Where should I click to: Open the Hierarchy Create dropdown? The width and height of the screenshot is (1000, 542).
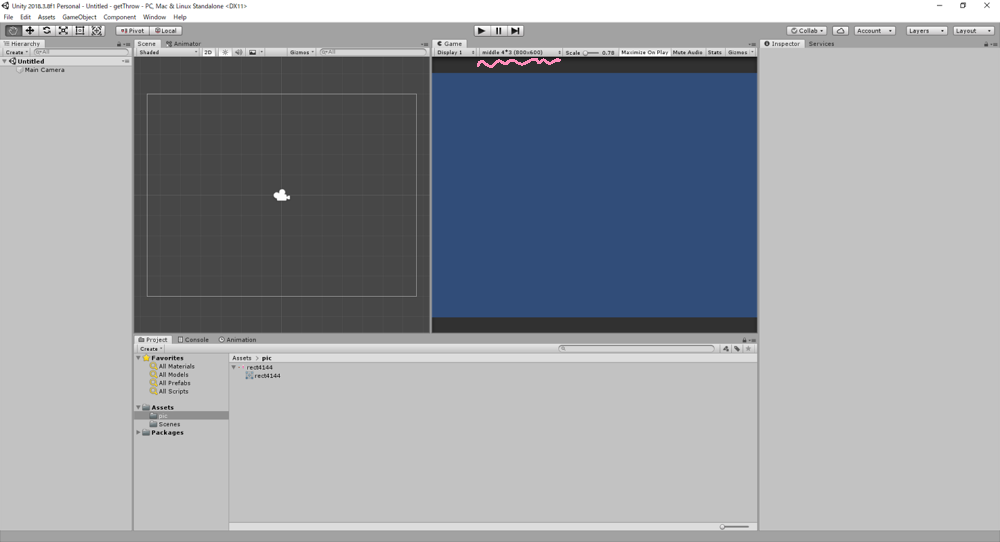click(x=17, y=52)
